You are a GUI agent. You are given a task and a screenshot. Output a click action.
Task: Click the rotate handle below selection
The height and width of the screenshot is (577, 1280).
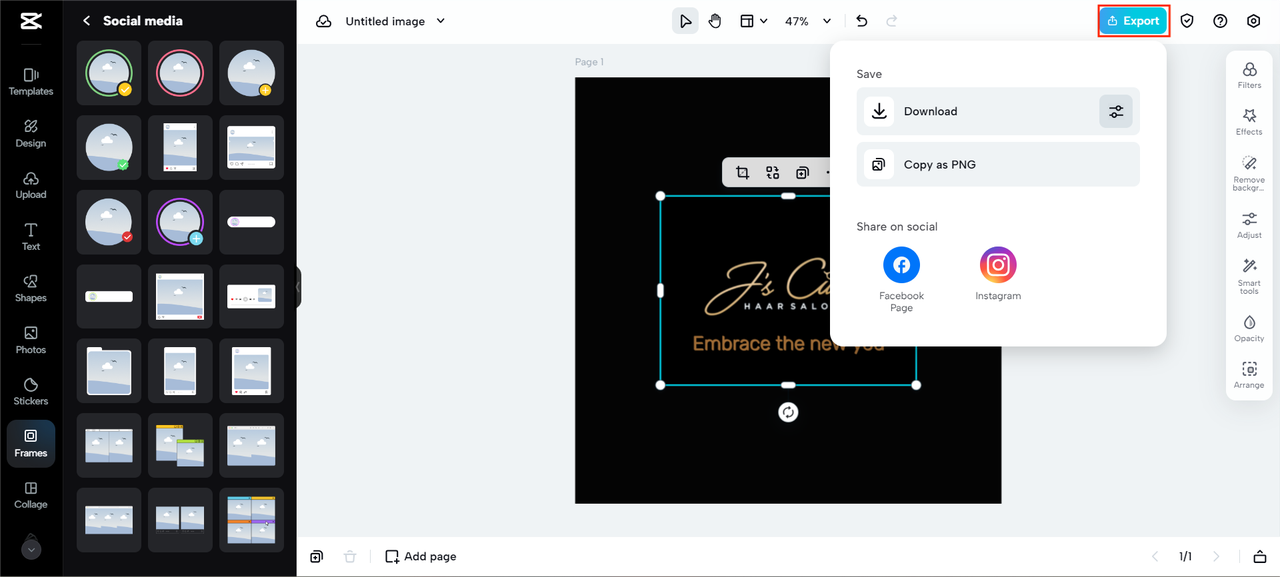(x=788, y=412)
